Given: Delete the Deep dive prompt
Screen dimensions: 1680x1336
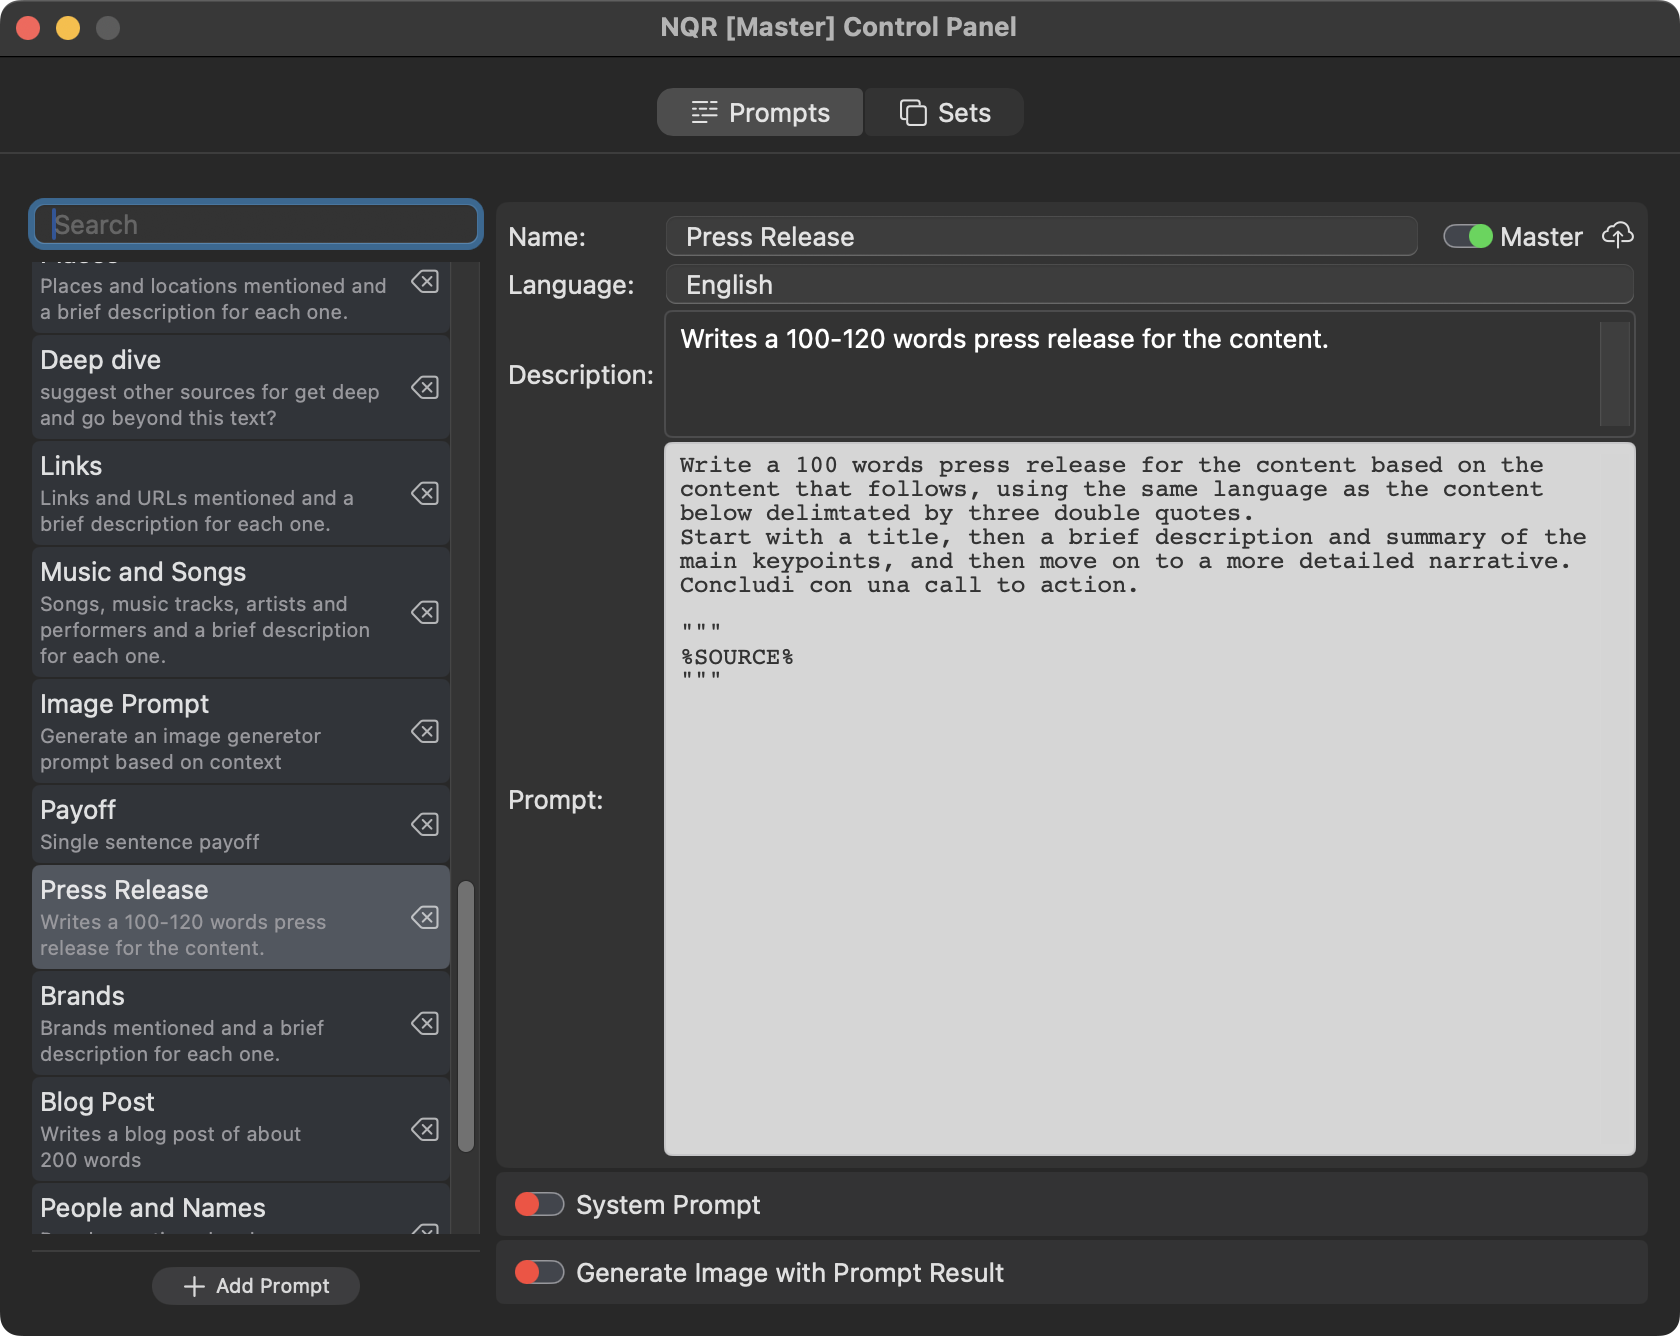Looking at the screenshot, I should [425, 388].
